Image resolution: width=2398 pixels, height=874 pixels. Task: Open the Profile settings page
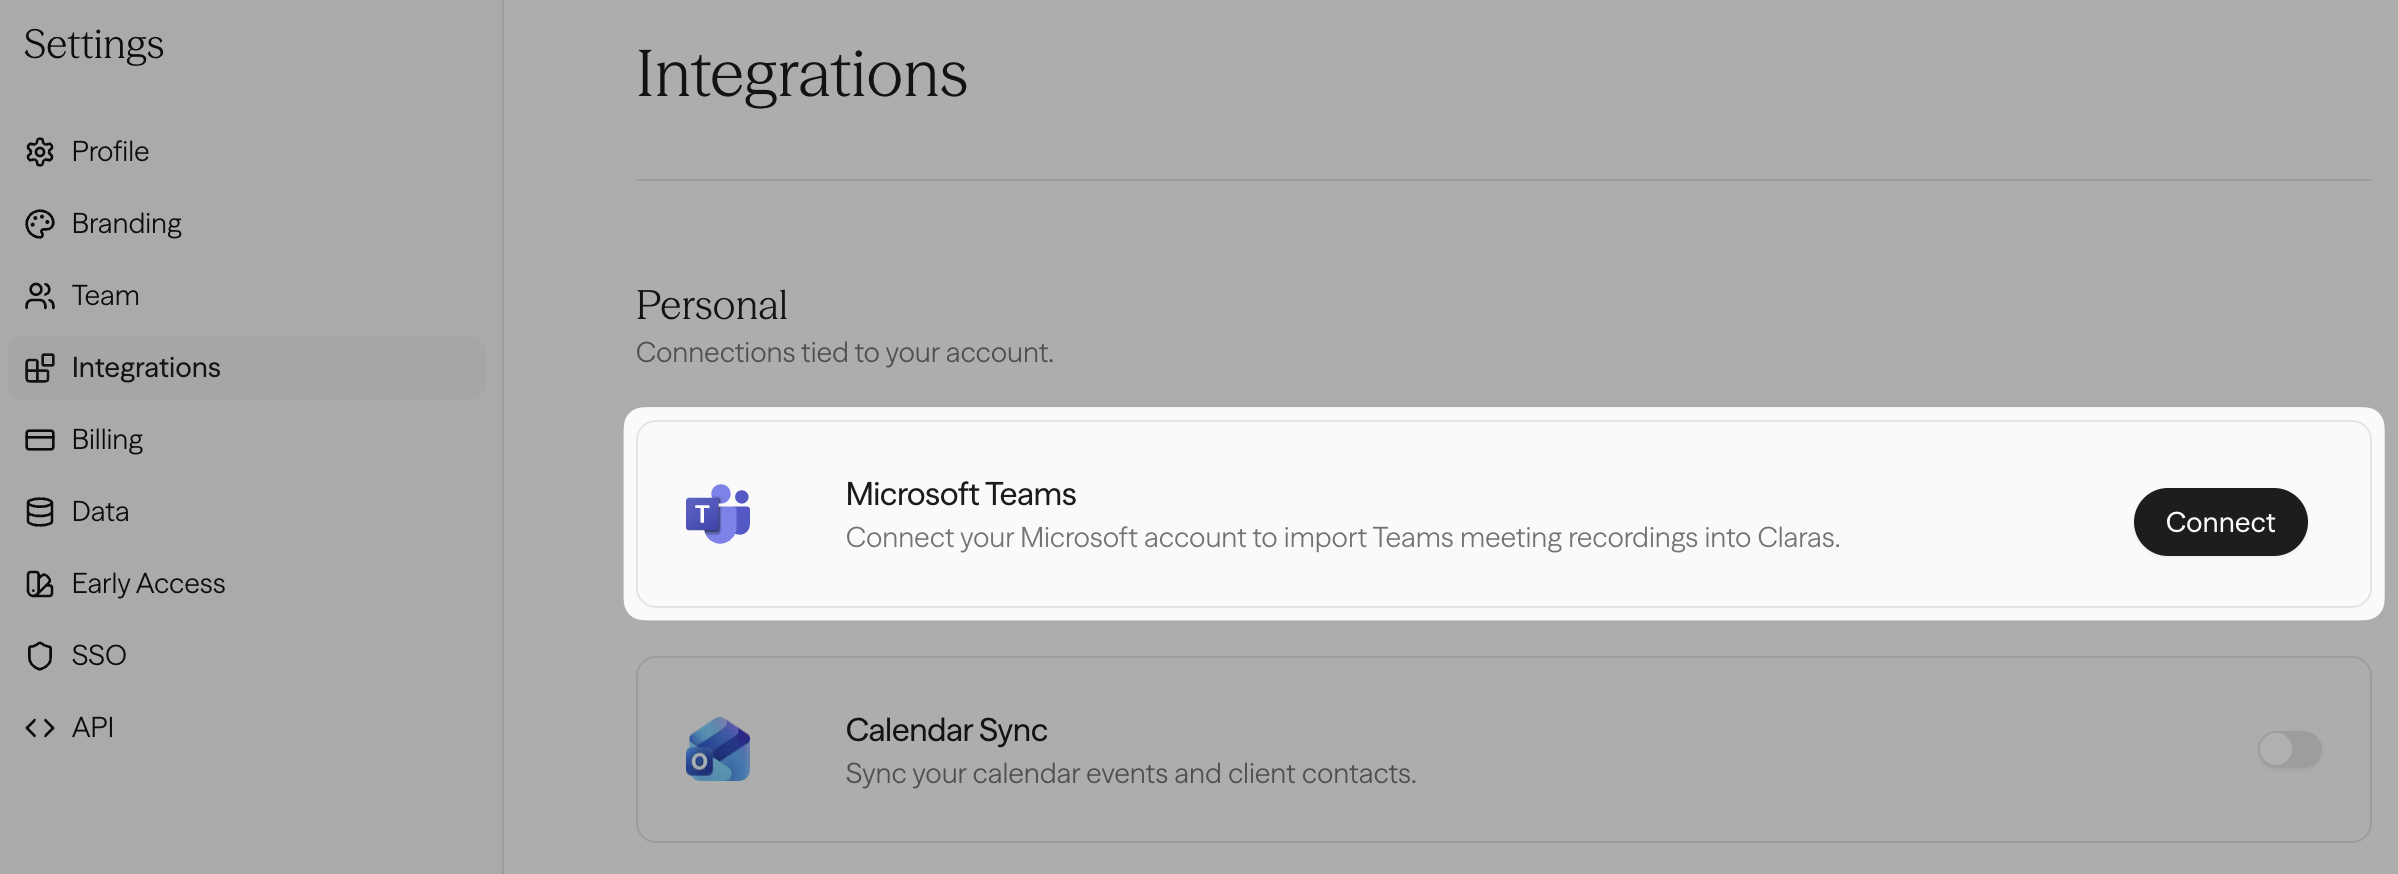click(247, 152)
